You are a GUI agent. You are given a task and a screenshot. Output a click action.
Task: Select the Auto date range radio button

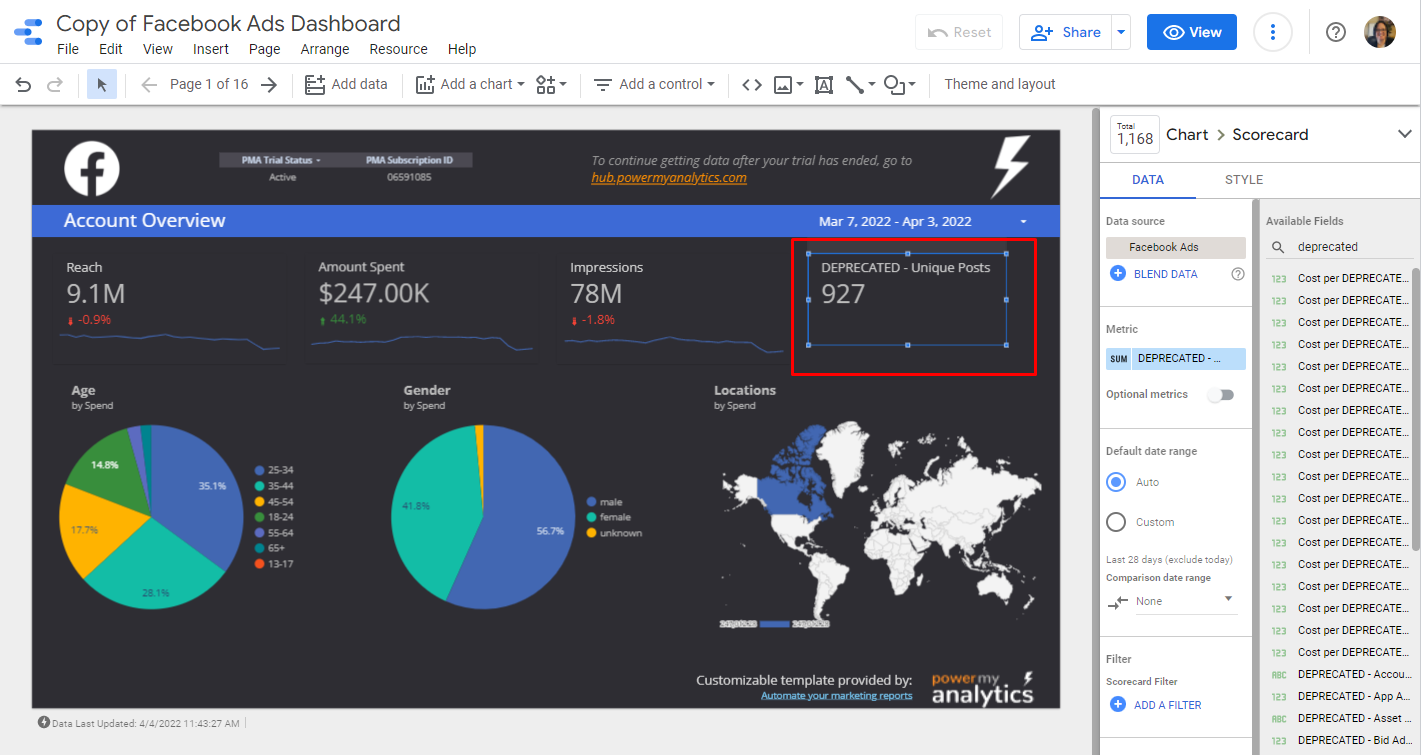coord(1116,482)
